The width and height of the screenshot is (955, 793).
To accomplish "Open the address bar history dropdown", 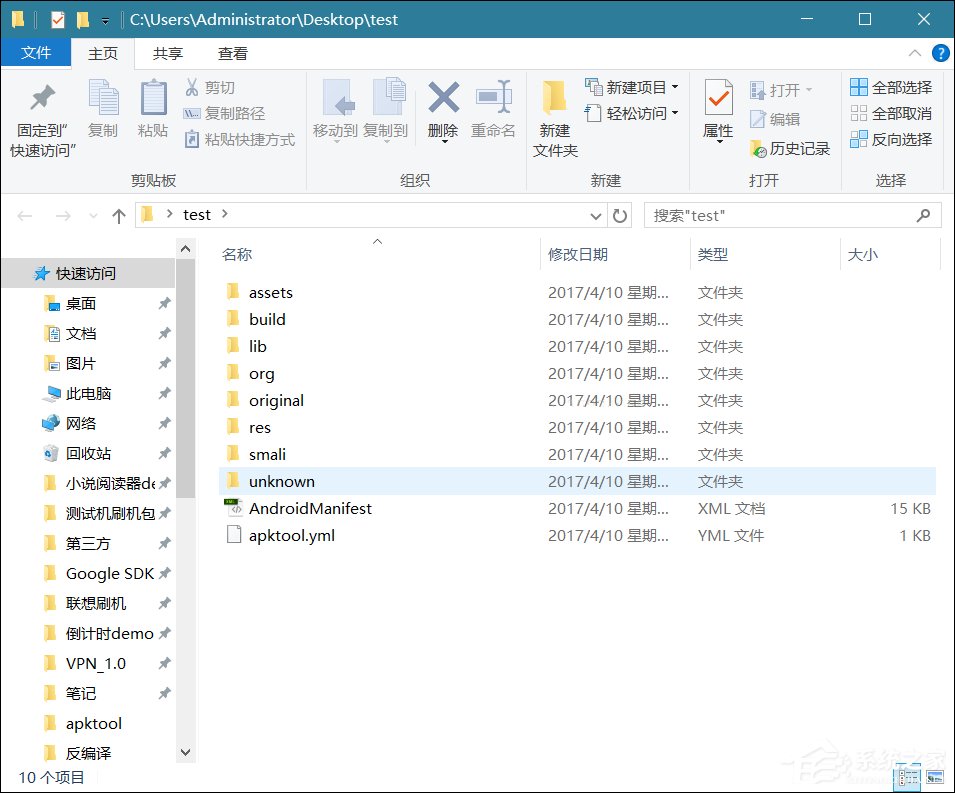I will tap(596, 214).
